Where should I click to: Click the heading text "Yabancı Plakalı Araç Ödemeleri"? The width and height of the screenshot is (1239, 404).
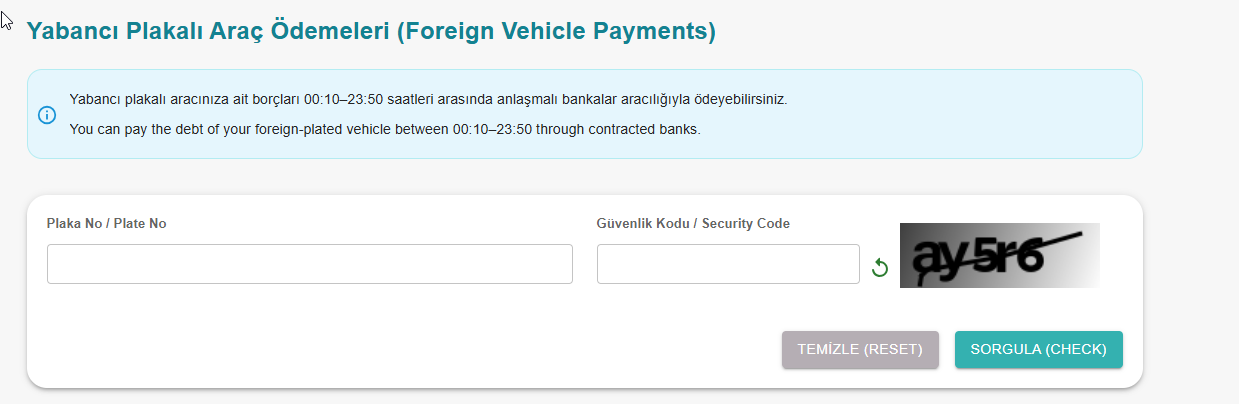(x=207, y=31)
